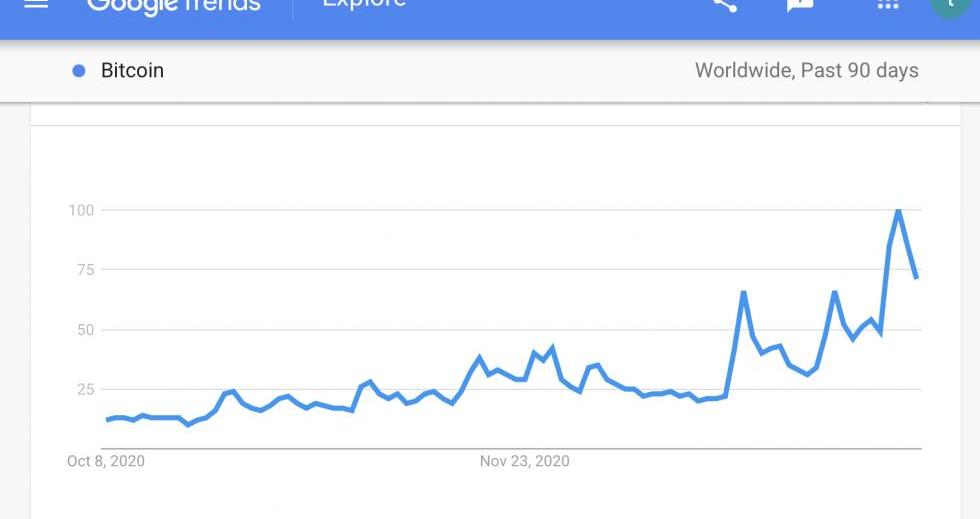Viewport: 980px width, 519px height.
Task: Click the final data point on the line
Action: (x=916, y=277)
